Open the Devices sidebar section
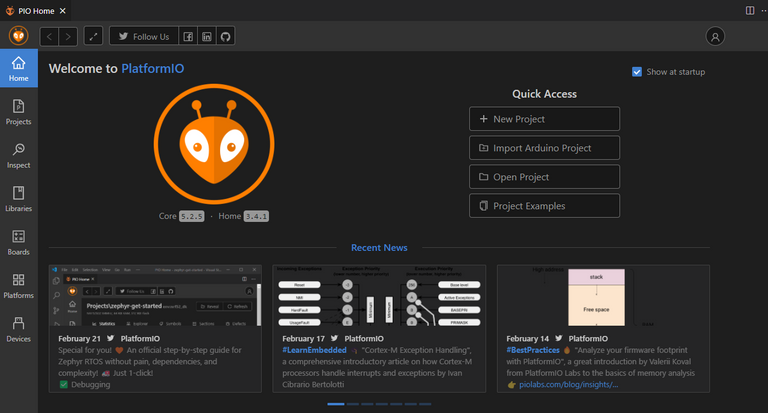 [19, 329]
